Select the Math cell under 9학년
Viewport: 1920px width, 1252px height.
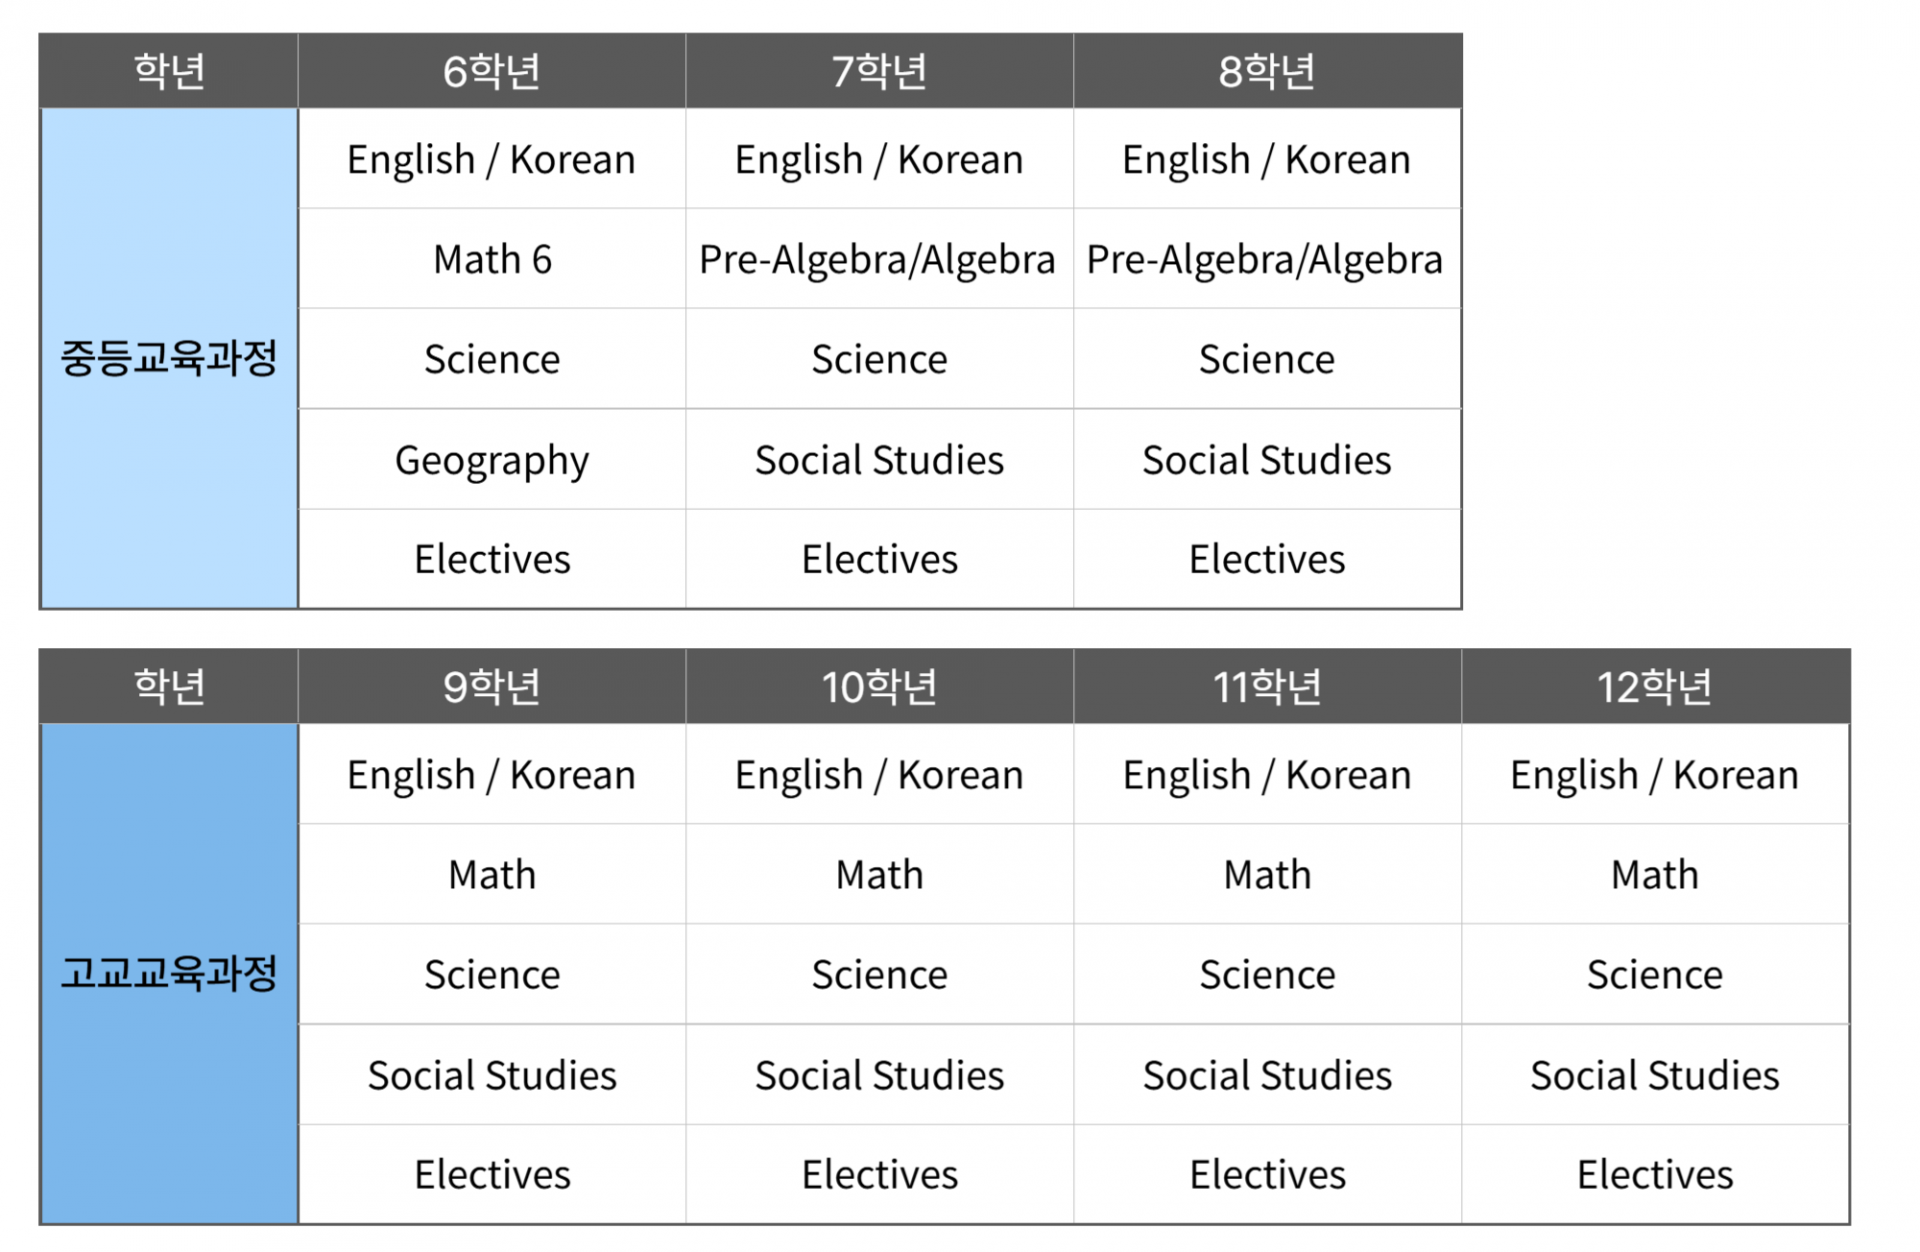point(491,874)
